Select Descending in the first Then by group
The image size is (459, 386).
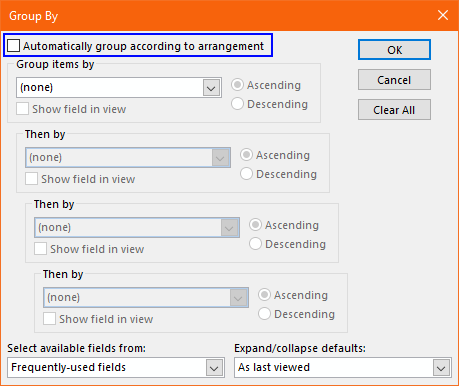[246, 174]
